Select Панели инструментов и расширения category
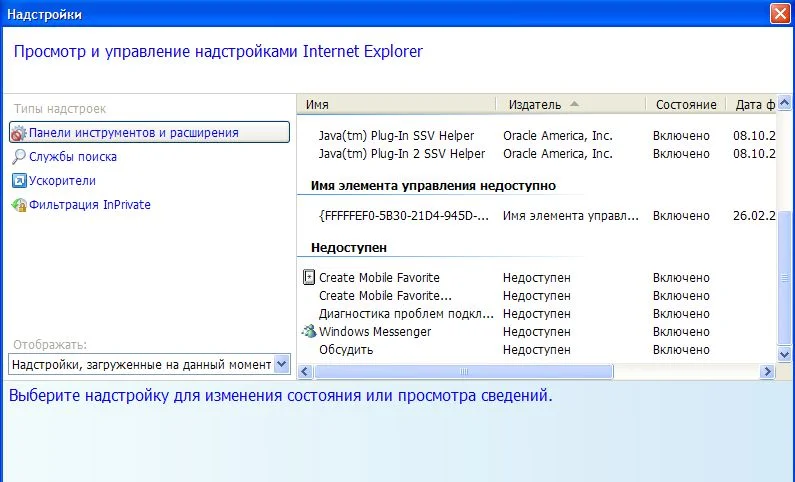Image resolution: width=795 pixels, height=482 pixels. coord(150,132)
